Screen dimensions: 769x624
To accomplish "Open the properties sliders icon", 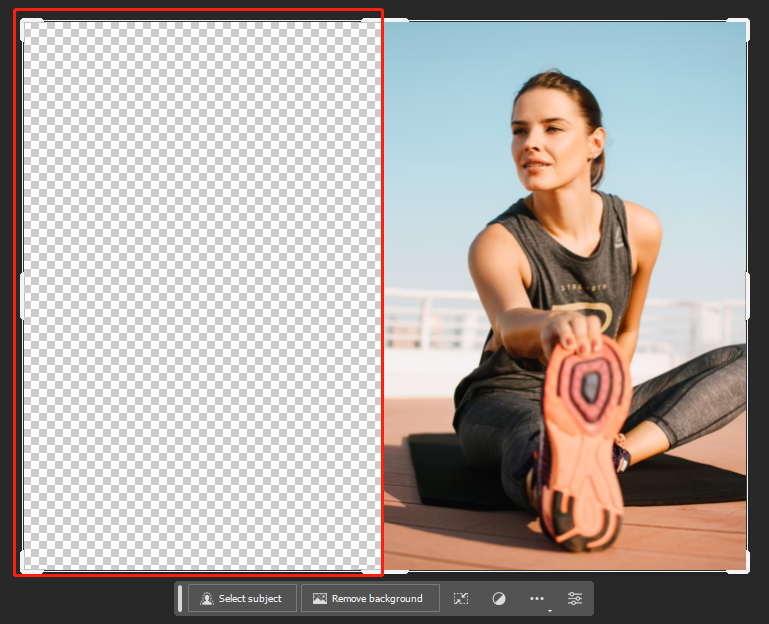I will pyautogui.click(x=575, y=598).
